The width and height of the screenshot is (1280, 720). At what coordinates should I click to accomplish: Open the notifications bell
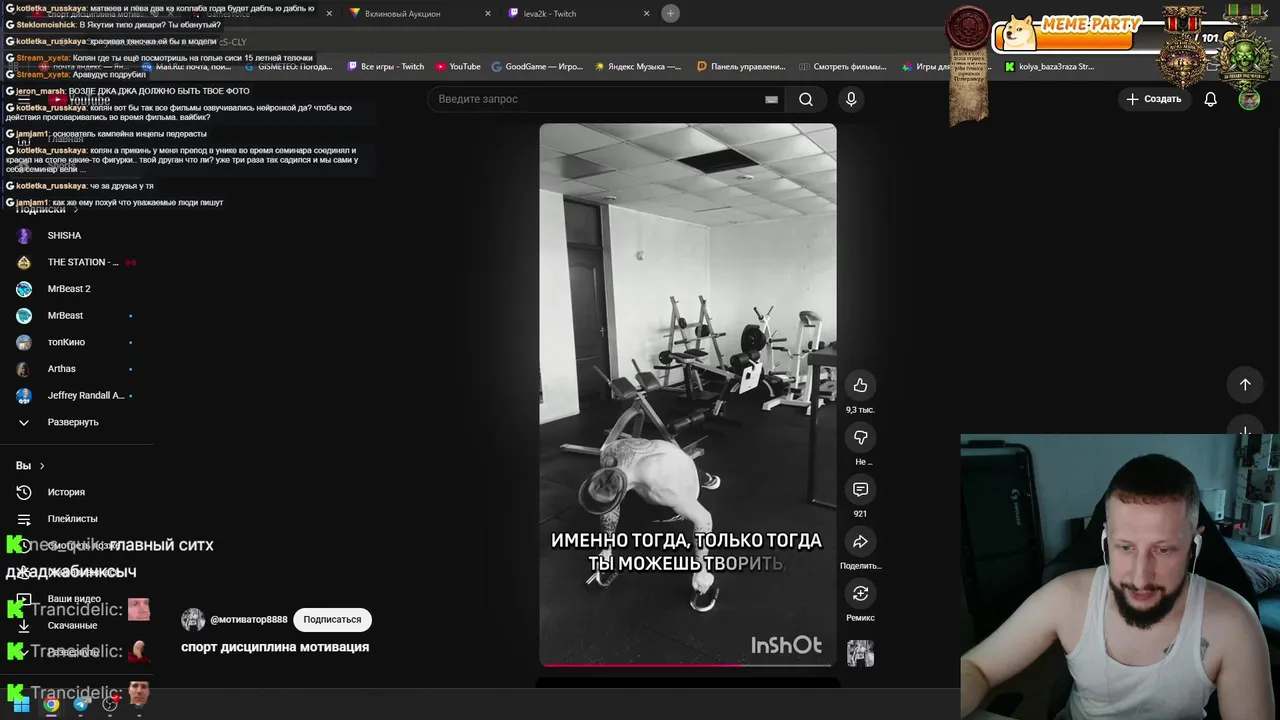pyautogui.click(x=1210, y=99)
